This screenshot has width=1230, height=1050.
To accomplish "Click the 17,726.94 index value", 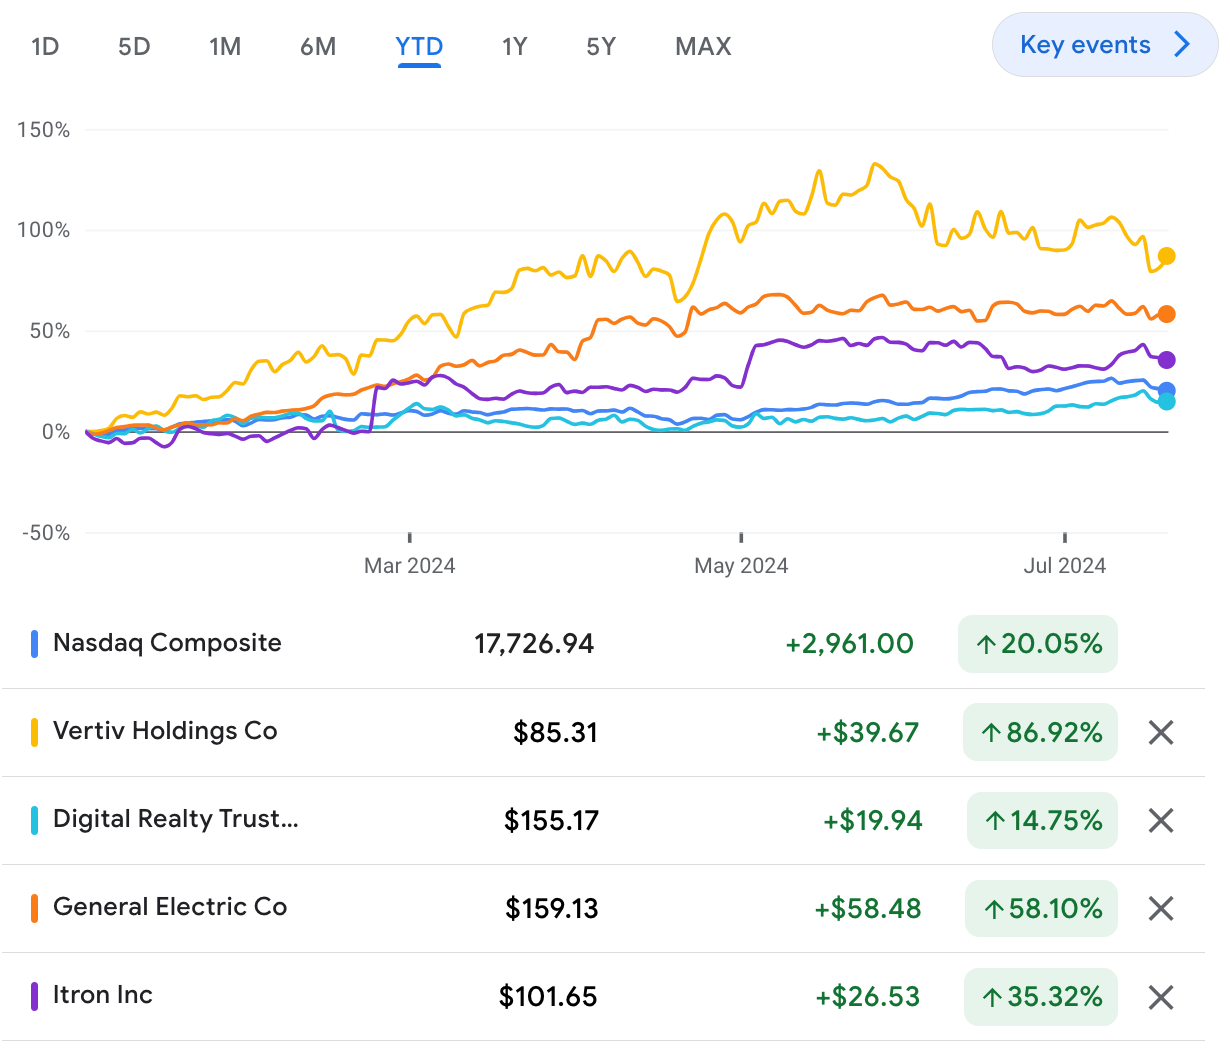I will (534, 644).
